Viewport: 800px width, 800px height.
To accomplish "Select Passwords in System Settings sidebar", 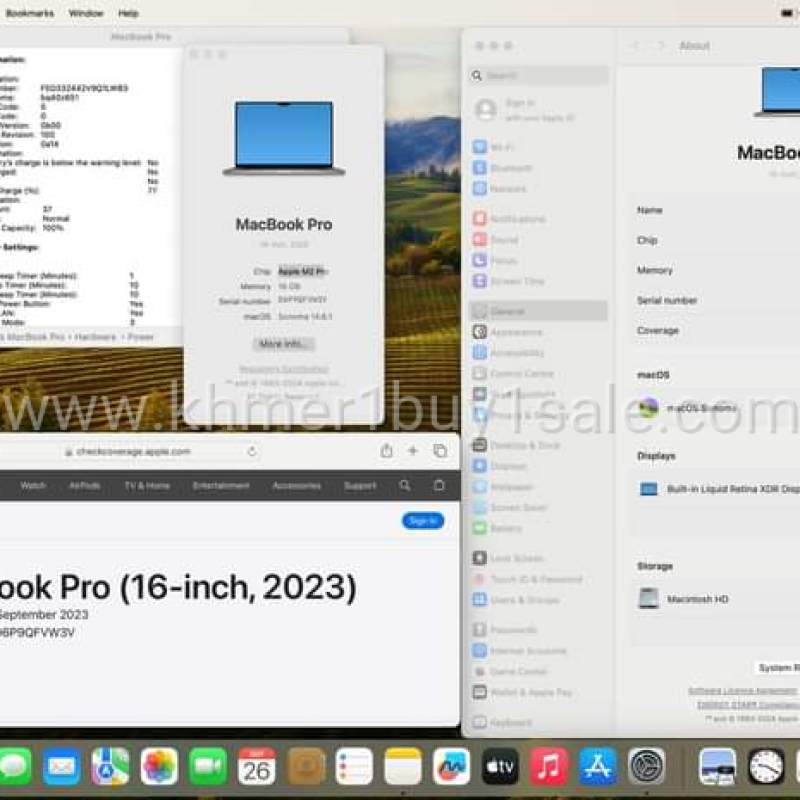I will pyautogui.click(x=538, y=630).
